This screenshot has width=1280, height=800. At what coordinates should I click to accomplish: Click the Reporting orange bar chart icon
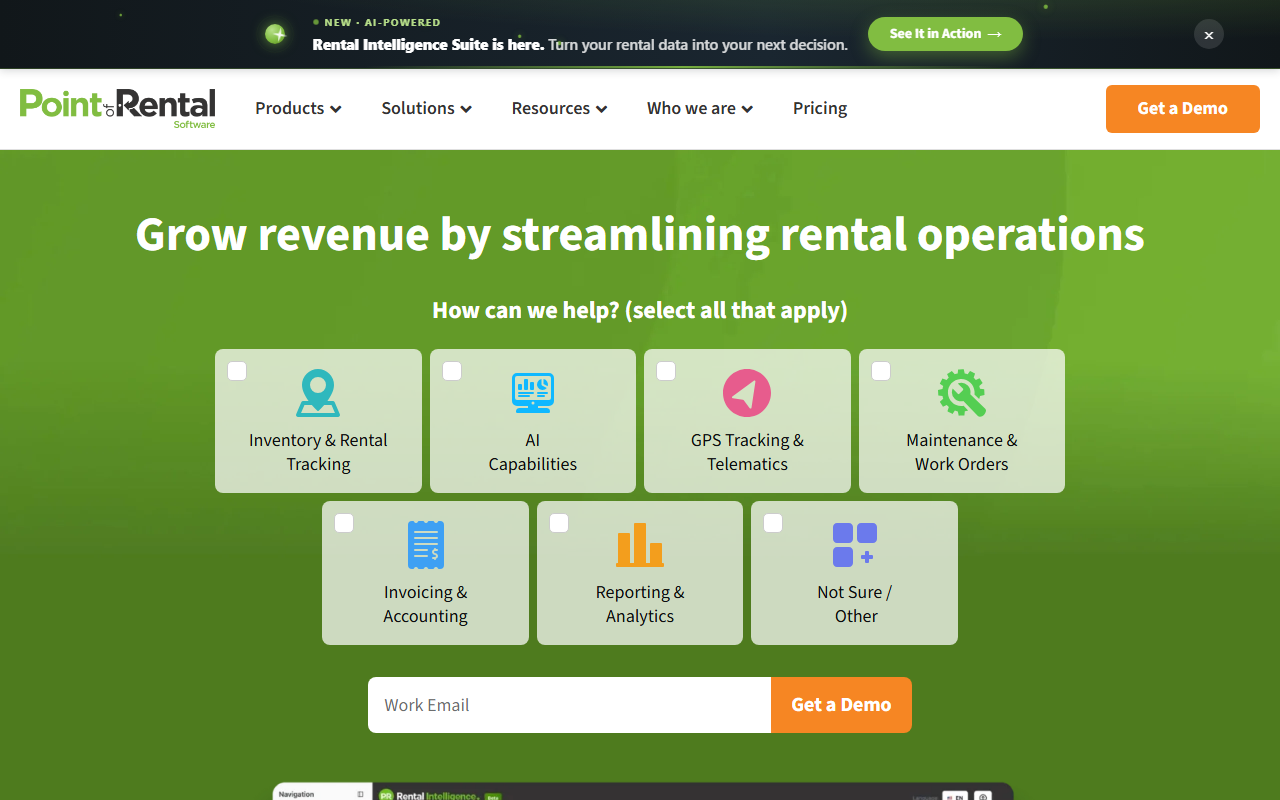tap(640, 545)
